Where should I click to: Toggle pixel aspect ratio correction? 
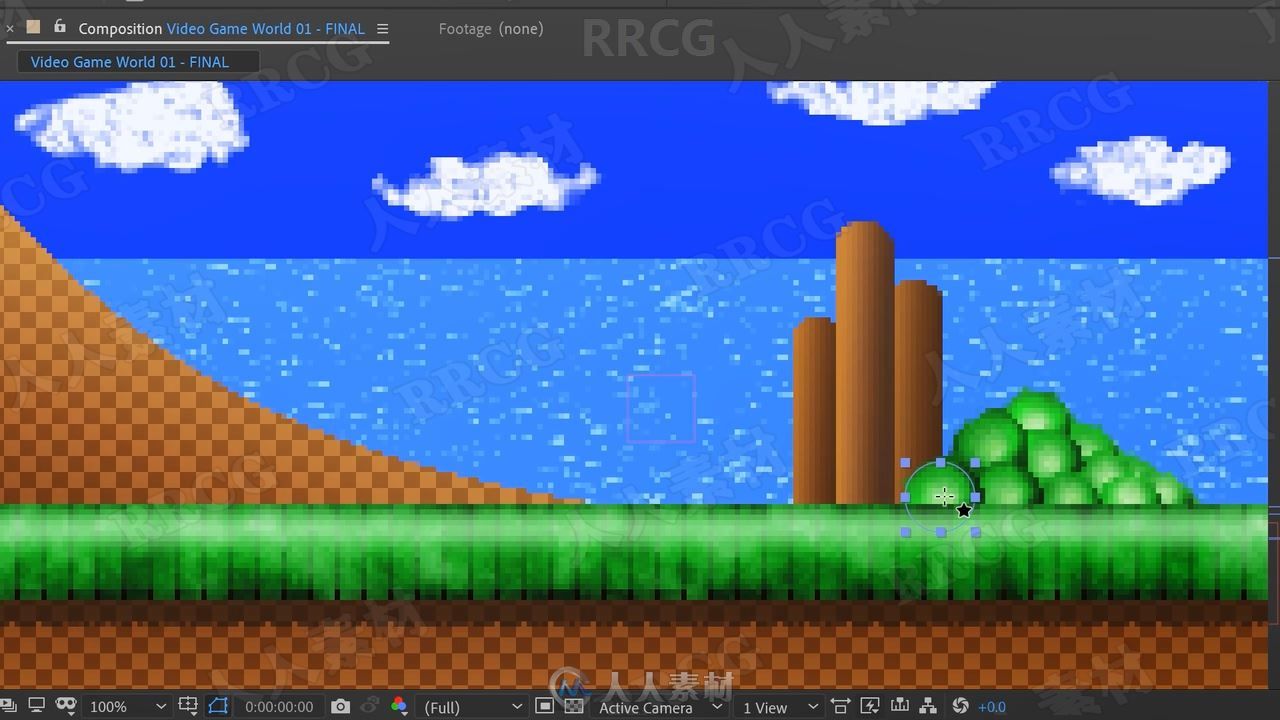pyautogui.click(x=840, y=706)
